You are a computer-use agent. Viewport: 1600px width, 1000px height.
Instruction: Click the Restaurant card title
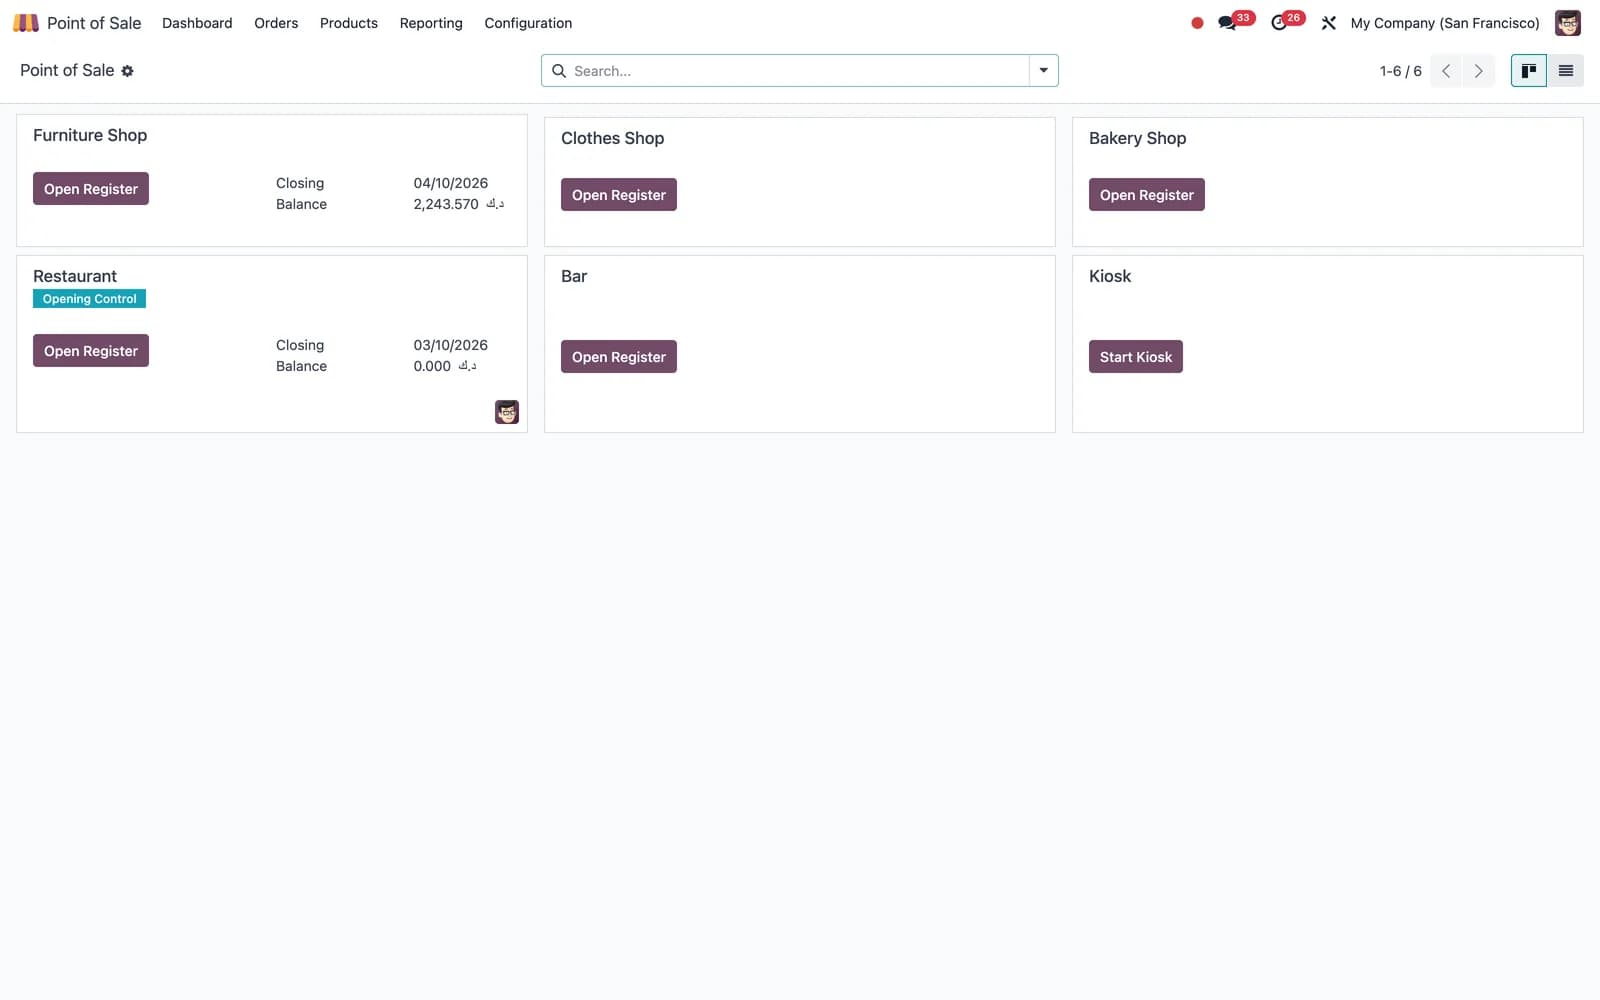[x=75, y=276]
